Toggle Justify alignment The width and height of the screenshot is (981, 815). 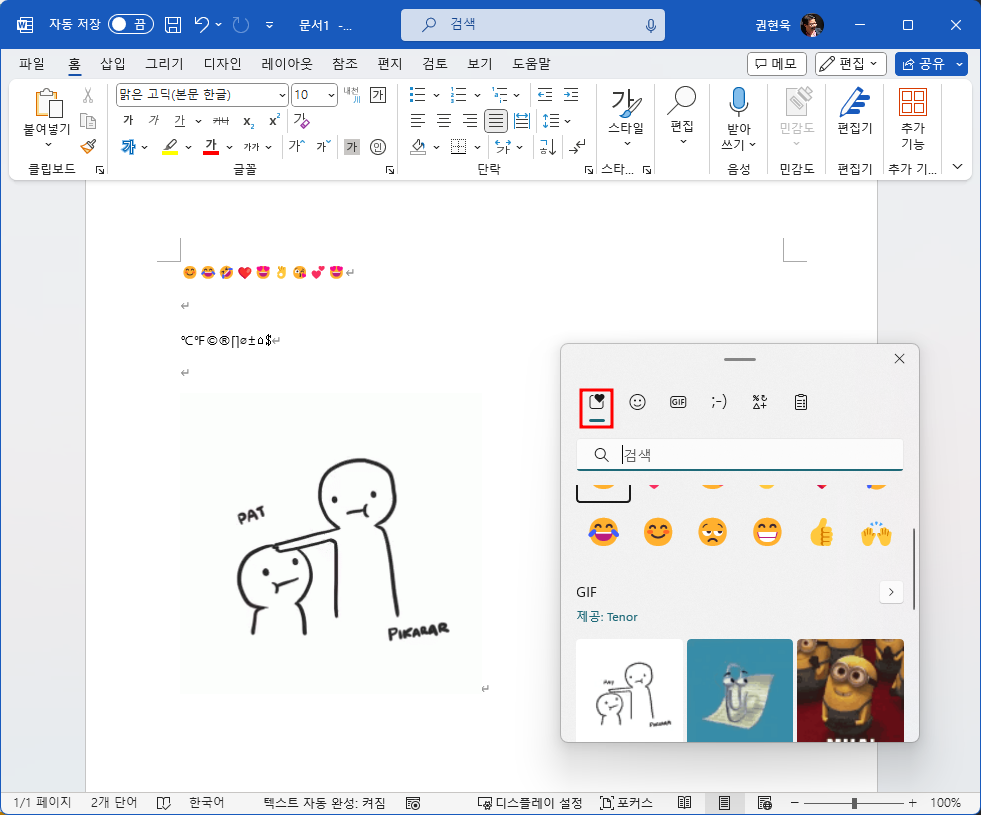pos(496,121)
